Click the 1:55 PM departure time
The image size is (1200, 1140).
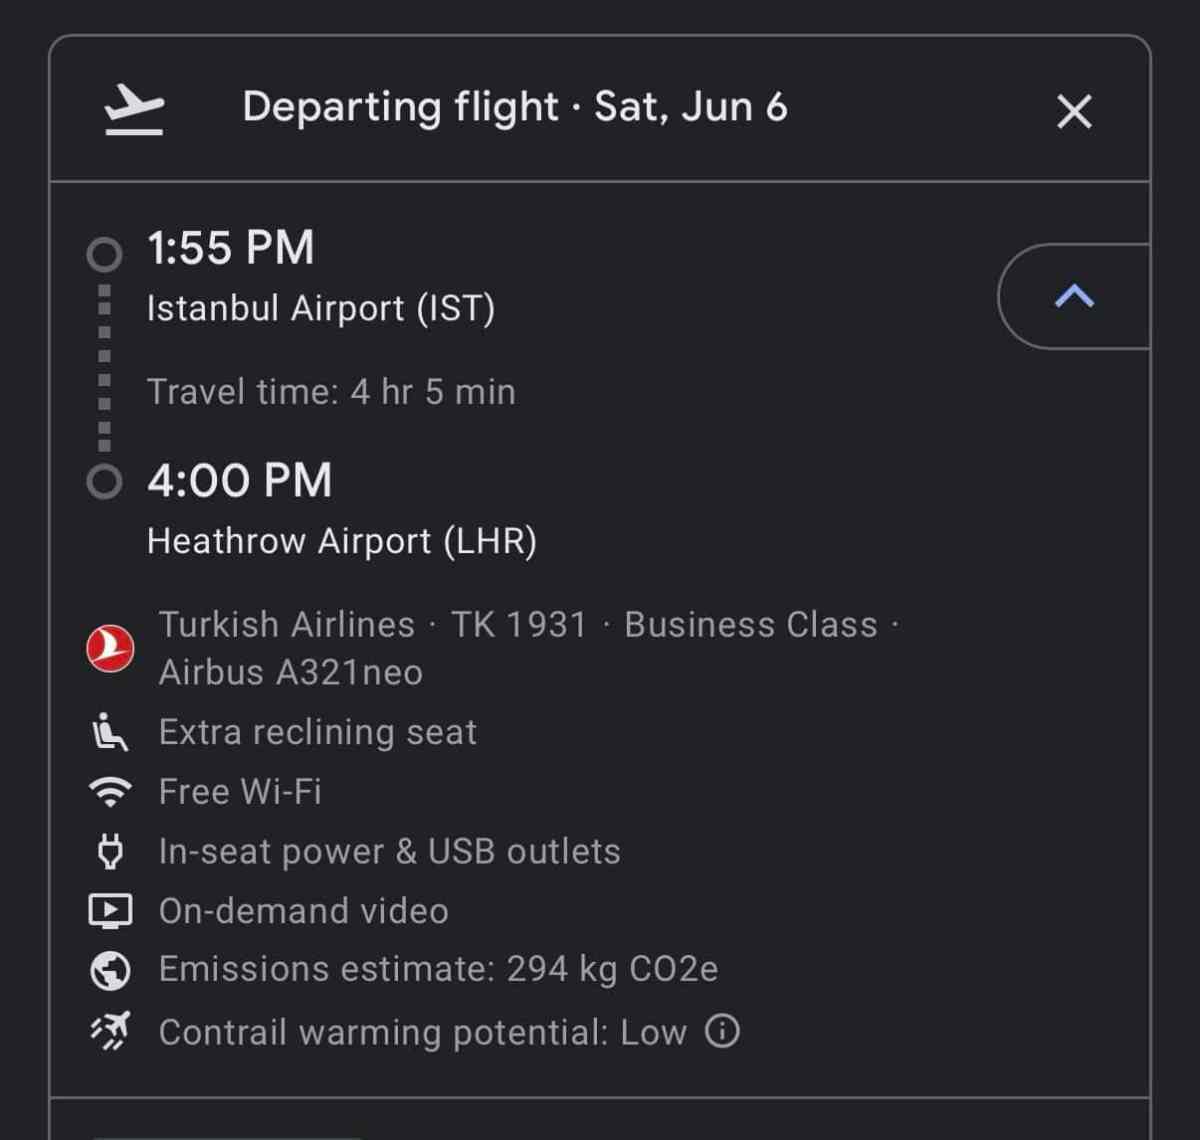(231, 248)
